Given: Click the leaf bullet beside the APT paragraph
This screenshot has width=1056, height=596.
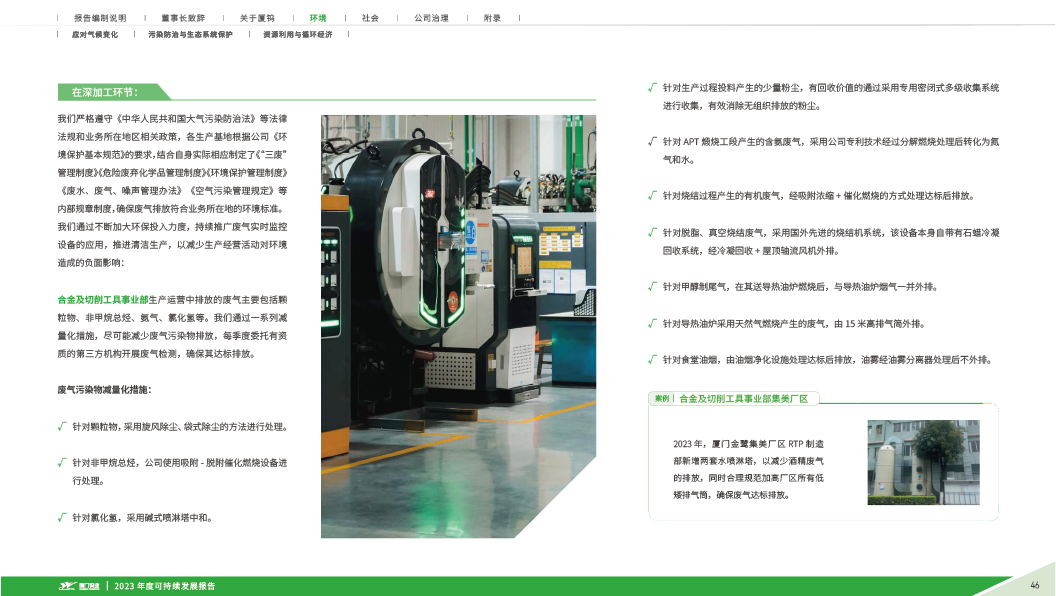Looking at the screenshot, I should (652, 141).
